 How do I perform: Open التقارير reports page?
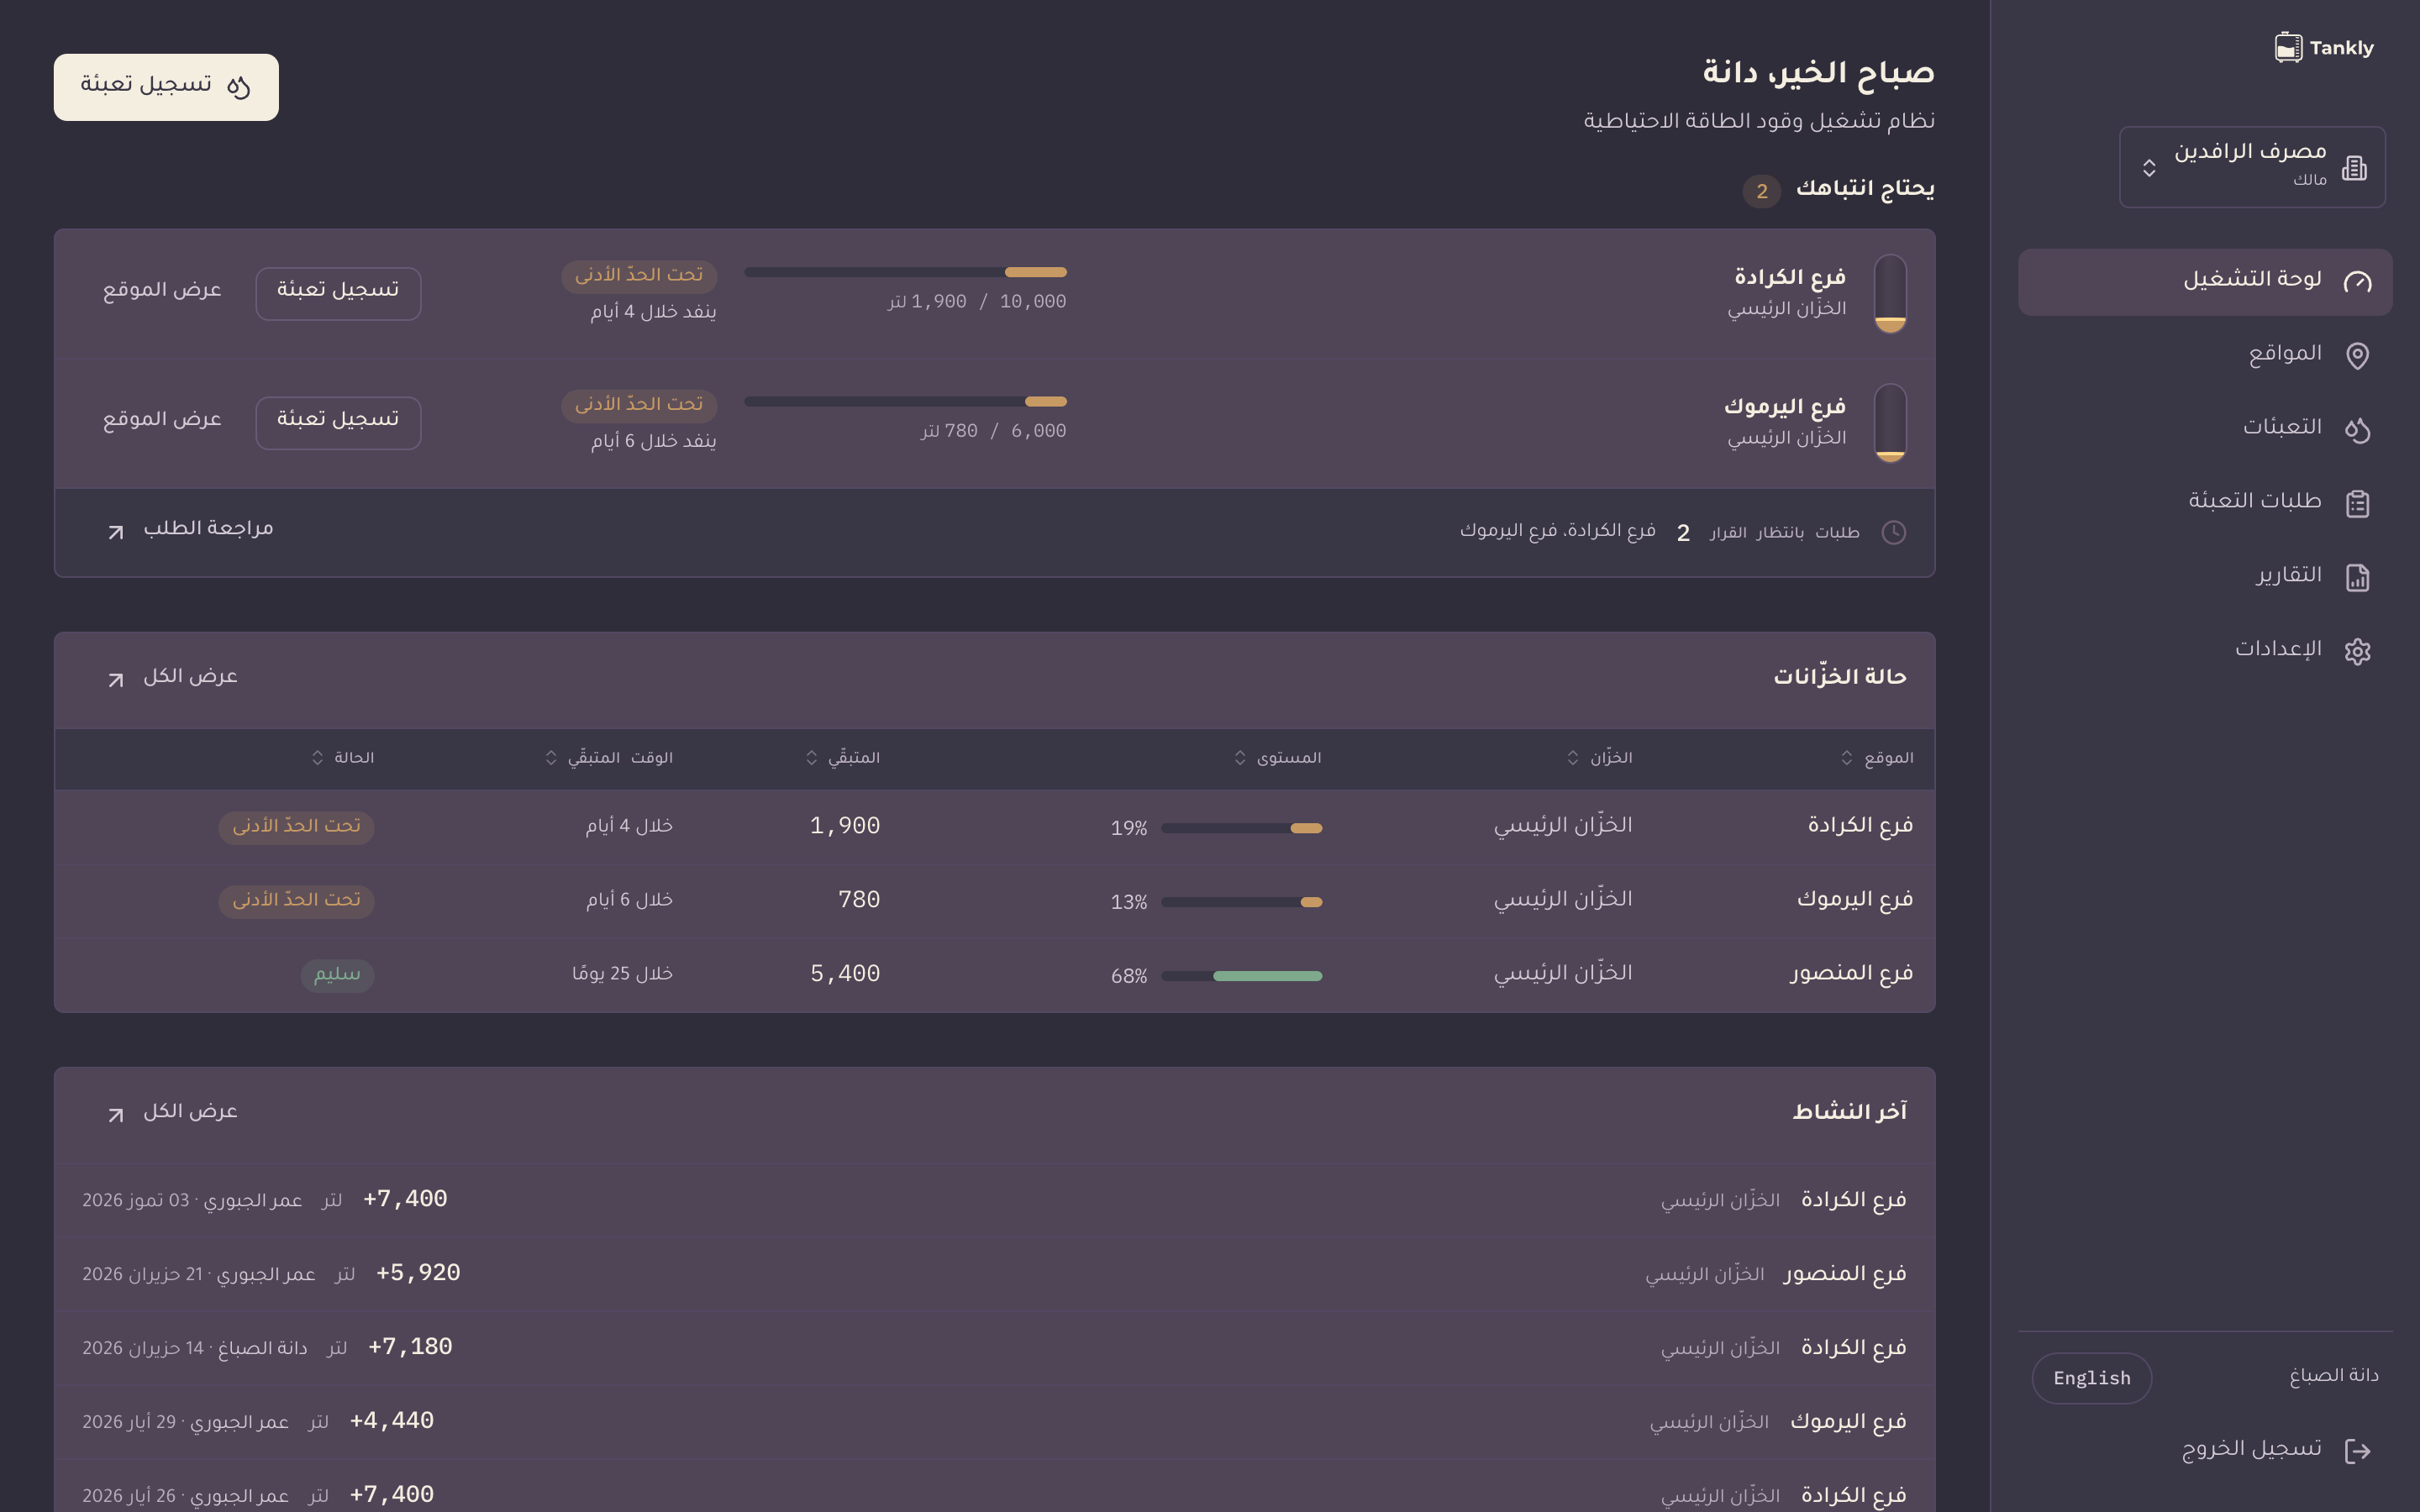(x=2205, y=577)
